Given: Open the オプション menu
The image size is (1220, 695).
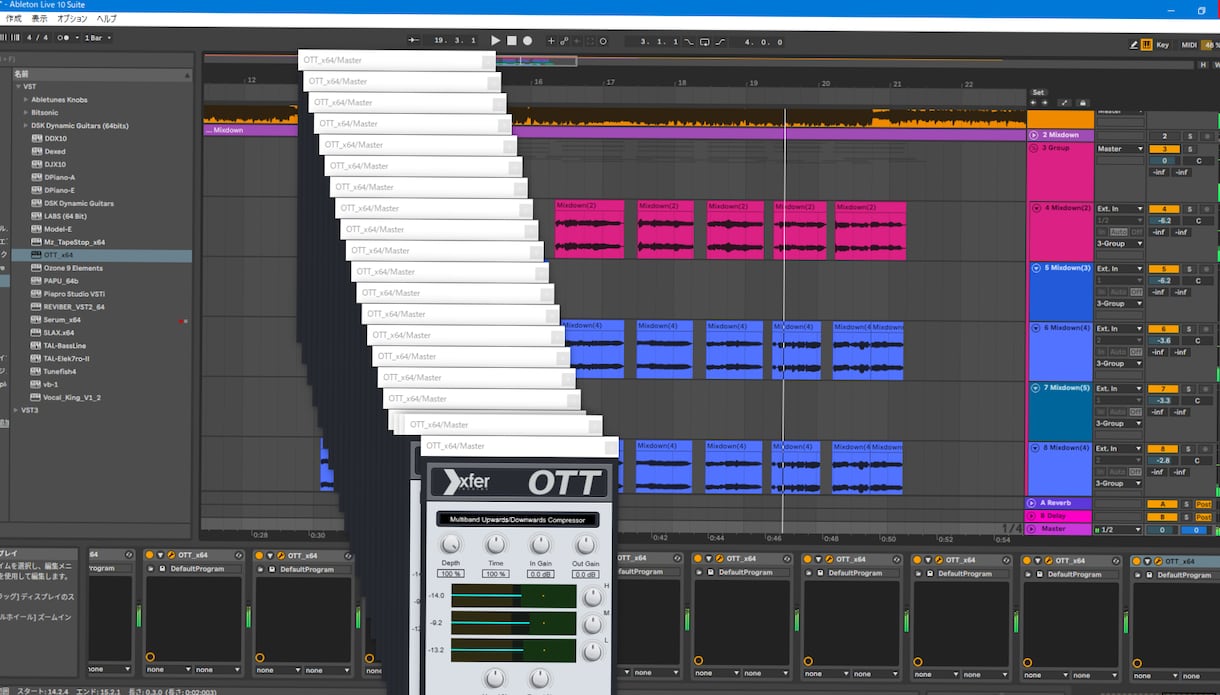Looking at the screenshot, I should click(72, 19).
